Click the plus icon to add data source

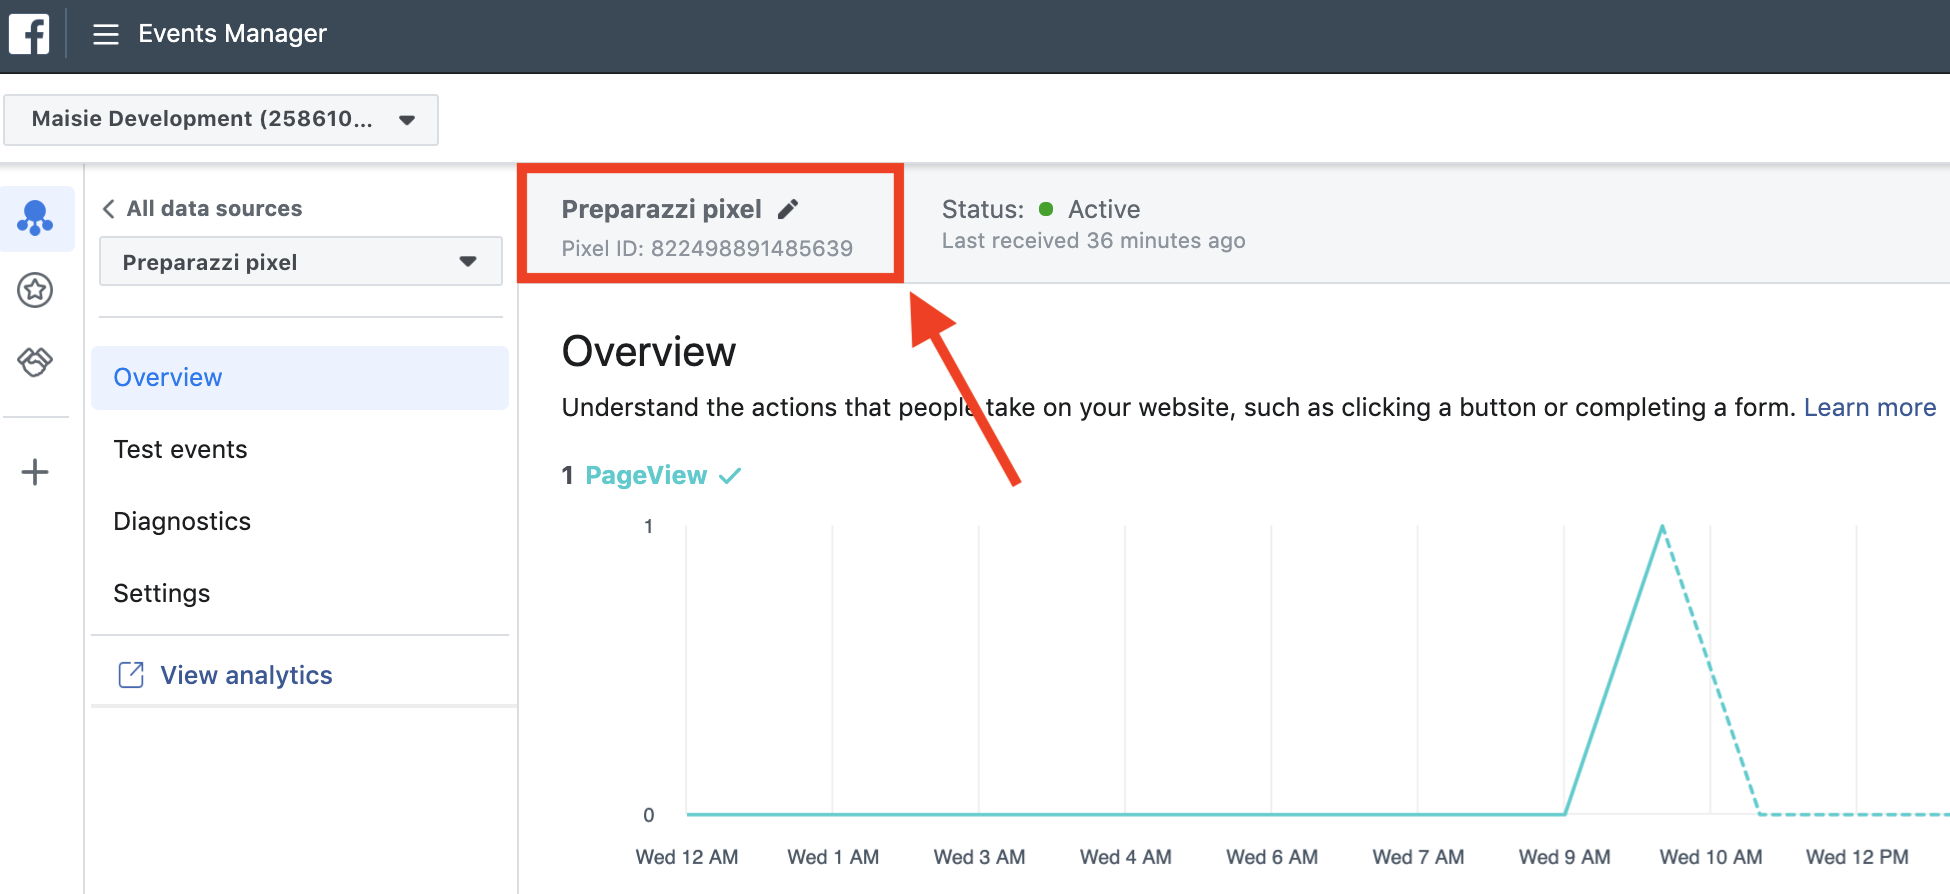tap(35, 472)
